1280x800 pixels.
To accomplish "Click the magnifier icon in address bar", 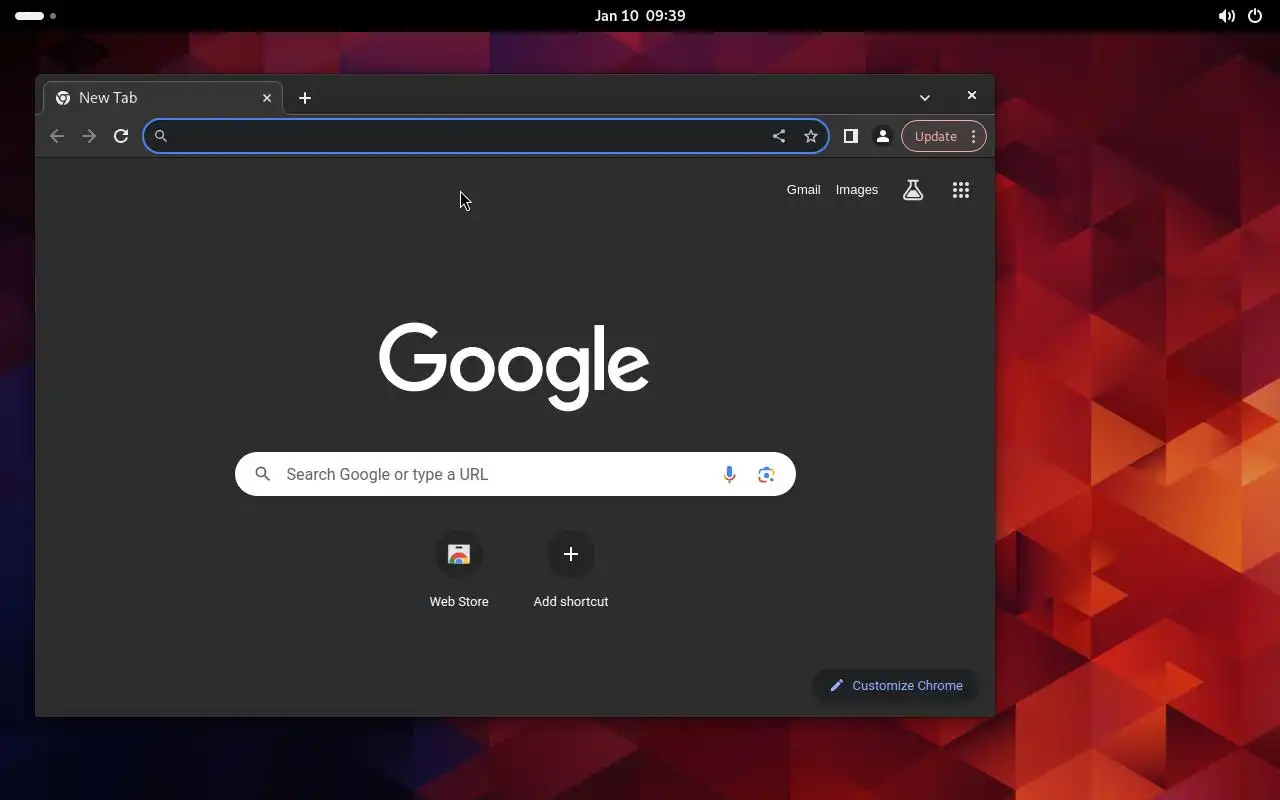I will tap(161, 136).
